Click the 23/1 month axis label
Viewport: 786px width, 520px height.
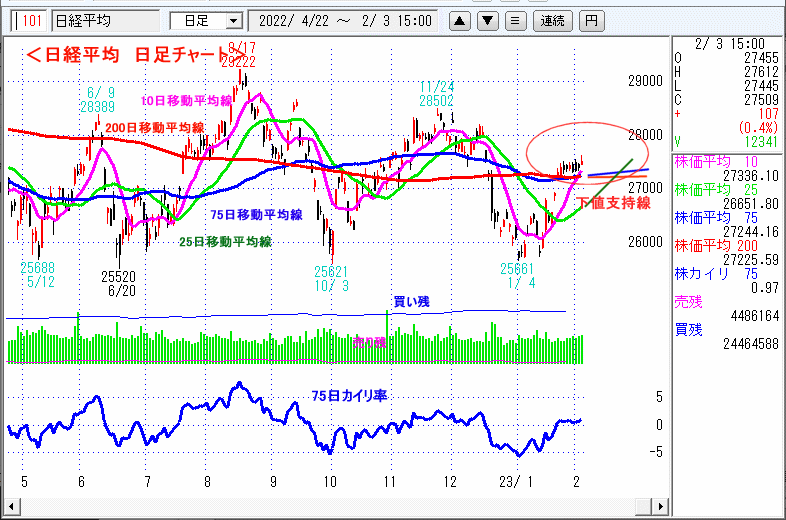(x=516, y=482)
